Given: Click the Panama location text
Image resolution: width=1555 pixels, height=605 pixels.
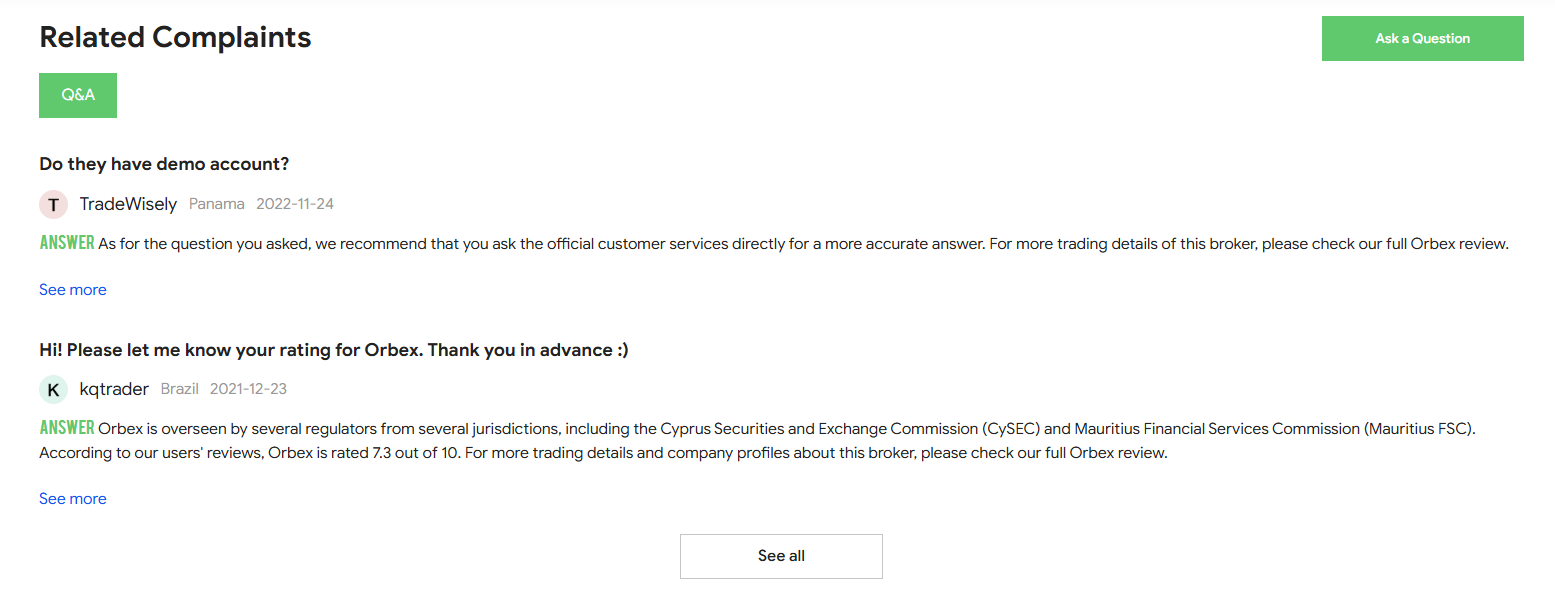Looking at the screenshot, I should tap(216, 204).
